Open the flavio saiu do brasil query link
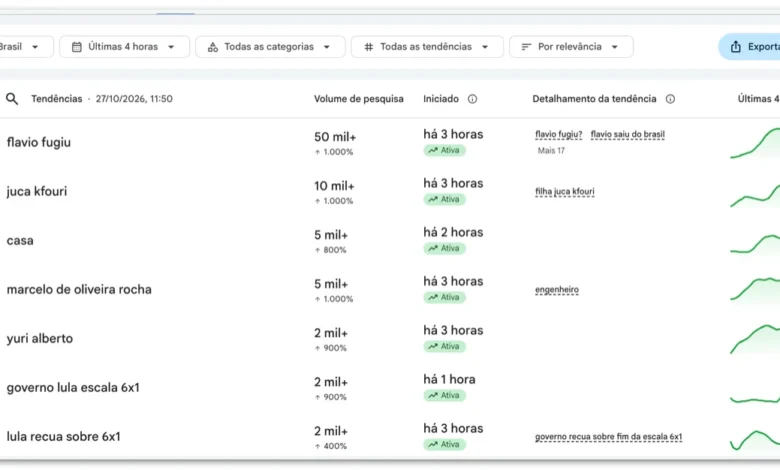This screenshot has height=470, width=780. 628,134
